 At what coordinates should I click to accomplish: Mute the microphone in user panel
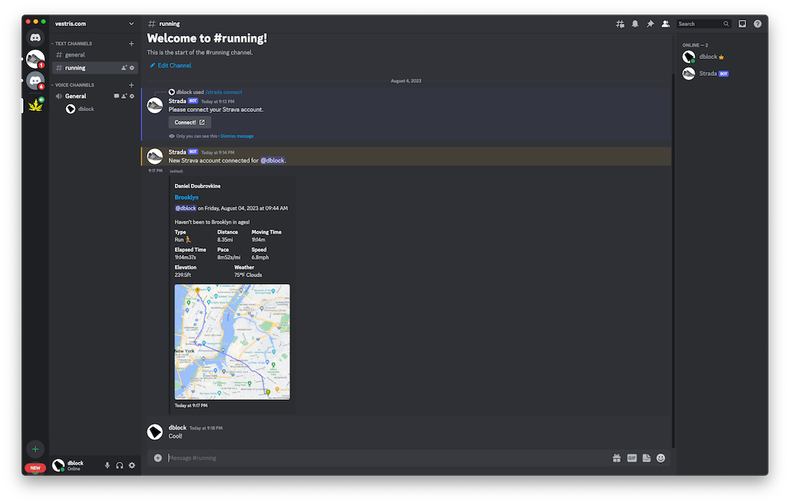[107, 465]
